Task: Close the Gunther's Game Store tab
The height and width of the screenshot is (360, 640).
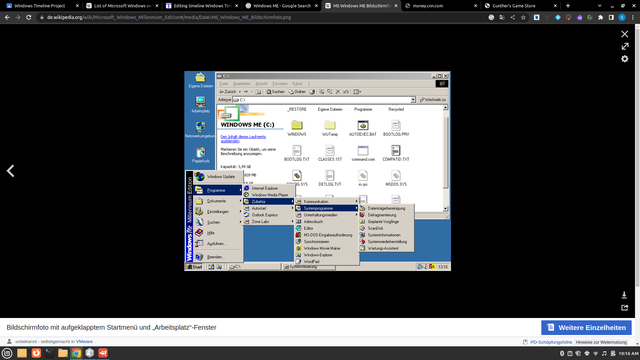Action: 555,6
